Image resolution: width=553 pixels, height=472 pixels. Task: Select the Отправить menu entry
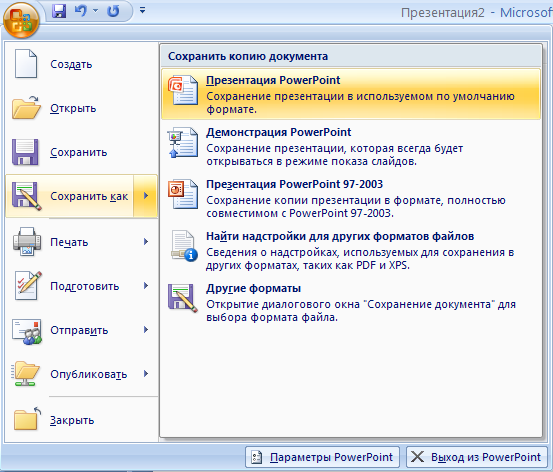(81, 330)
